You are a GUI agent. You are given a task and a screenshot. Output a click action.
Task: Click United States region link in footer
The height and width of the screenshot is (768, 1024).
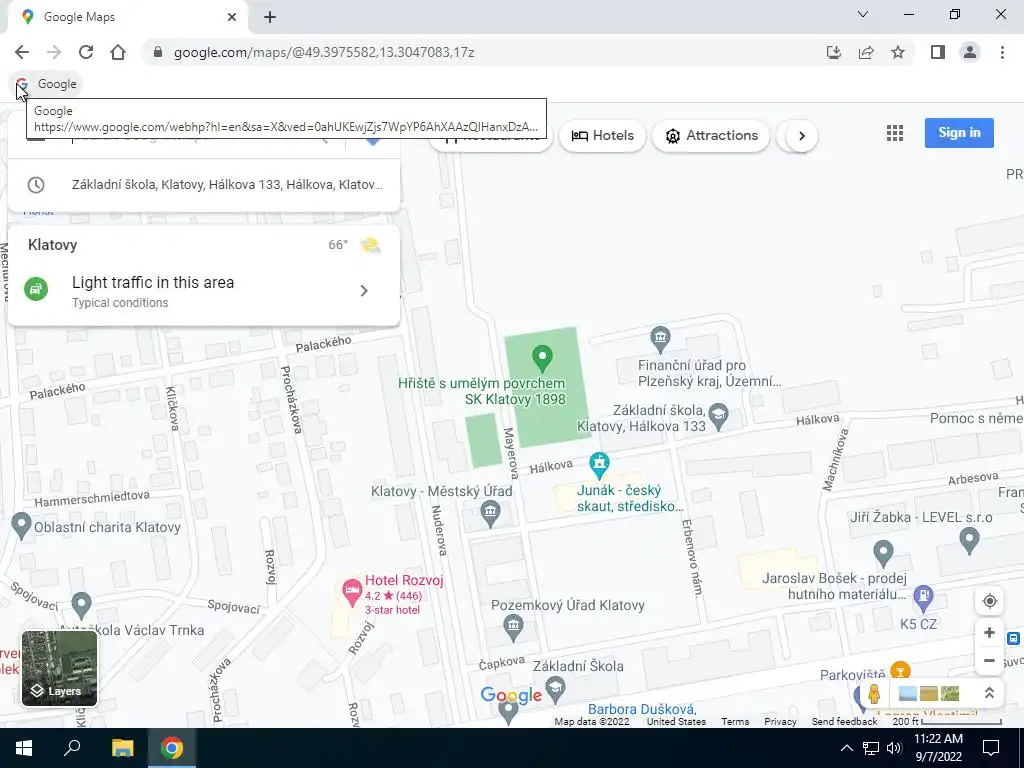676,722
